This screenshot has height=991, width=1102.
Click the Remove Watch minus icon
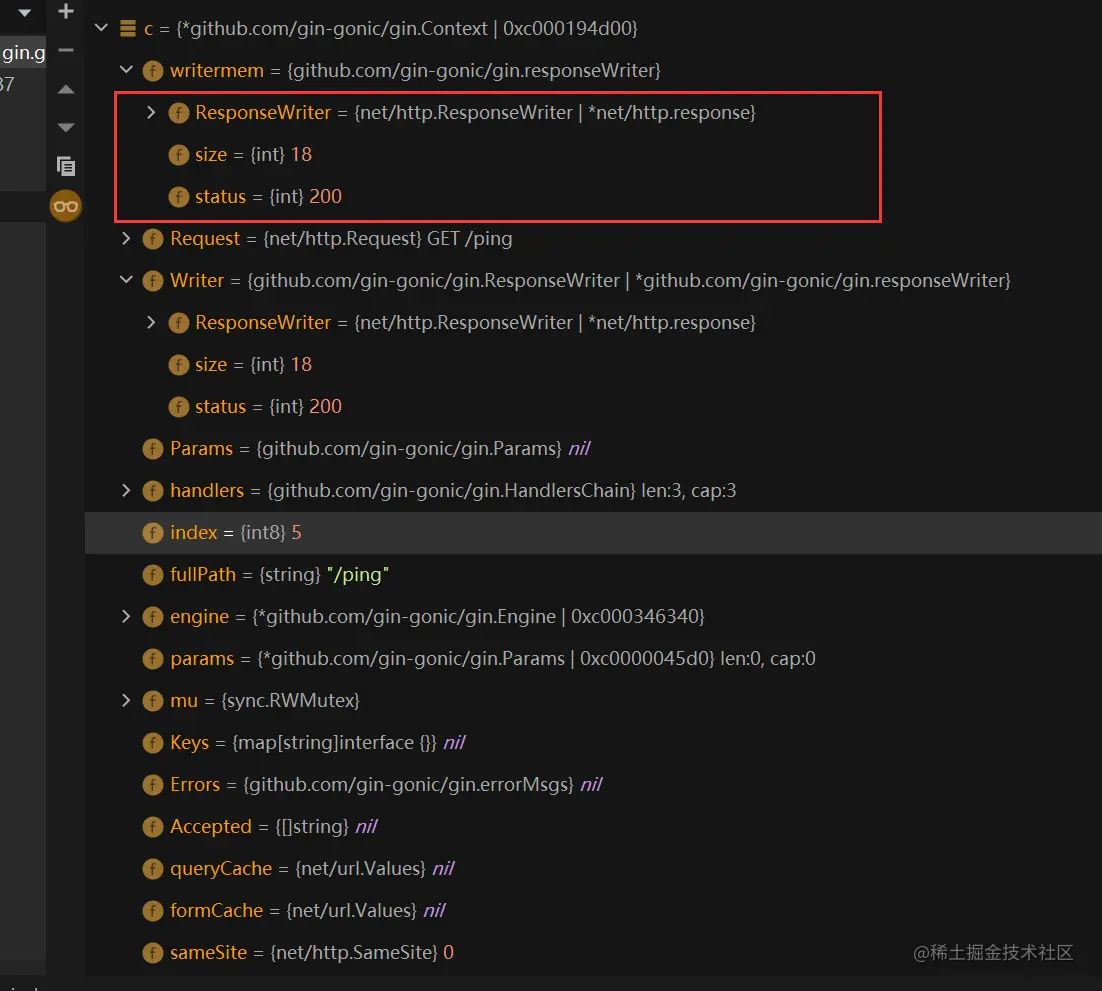click(66, 50)
